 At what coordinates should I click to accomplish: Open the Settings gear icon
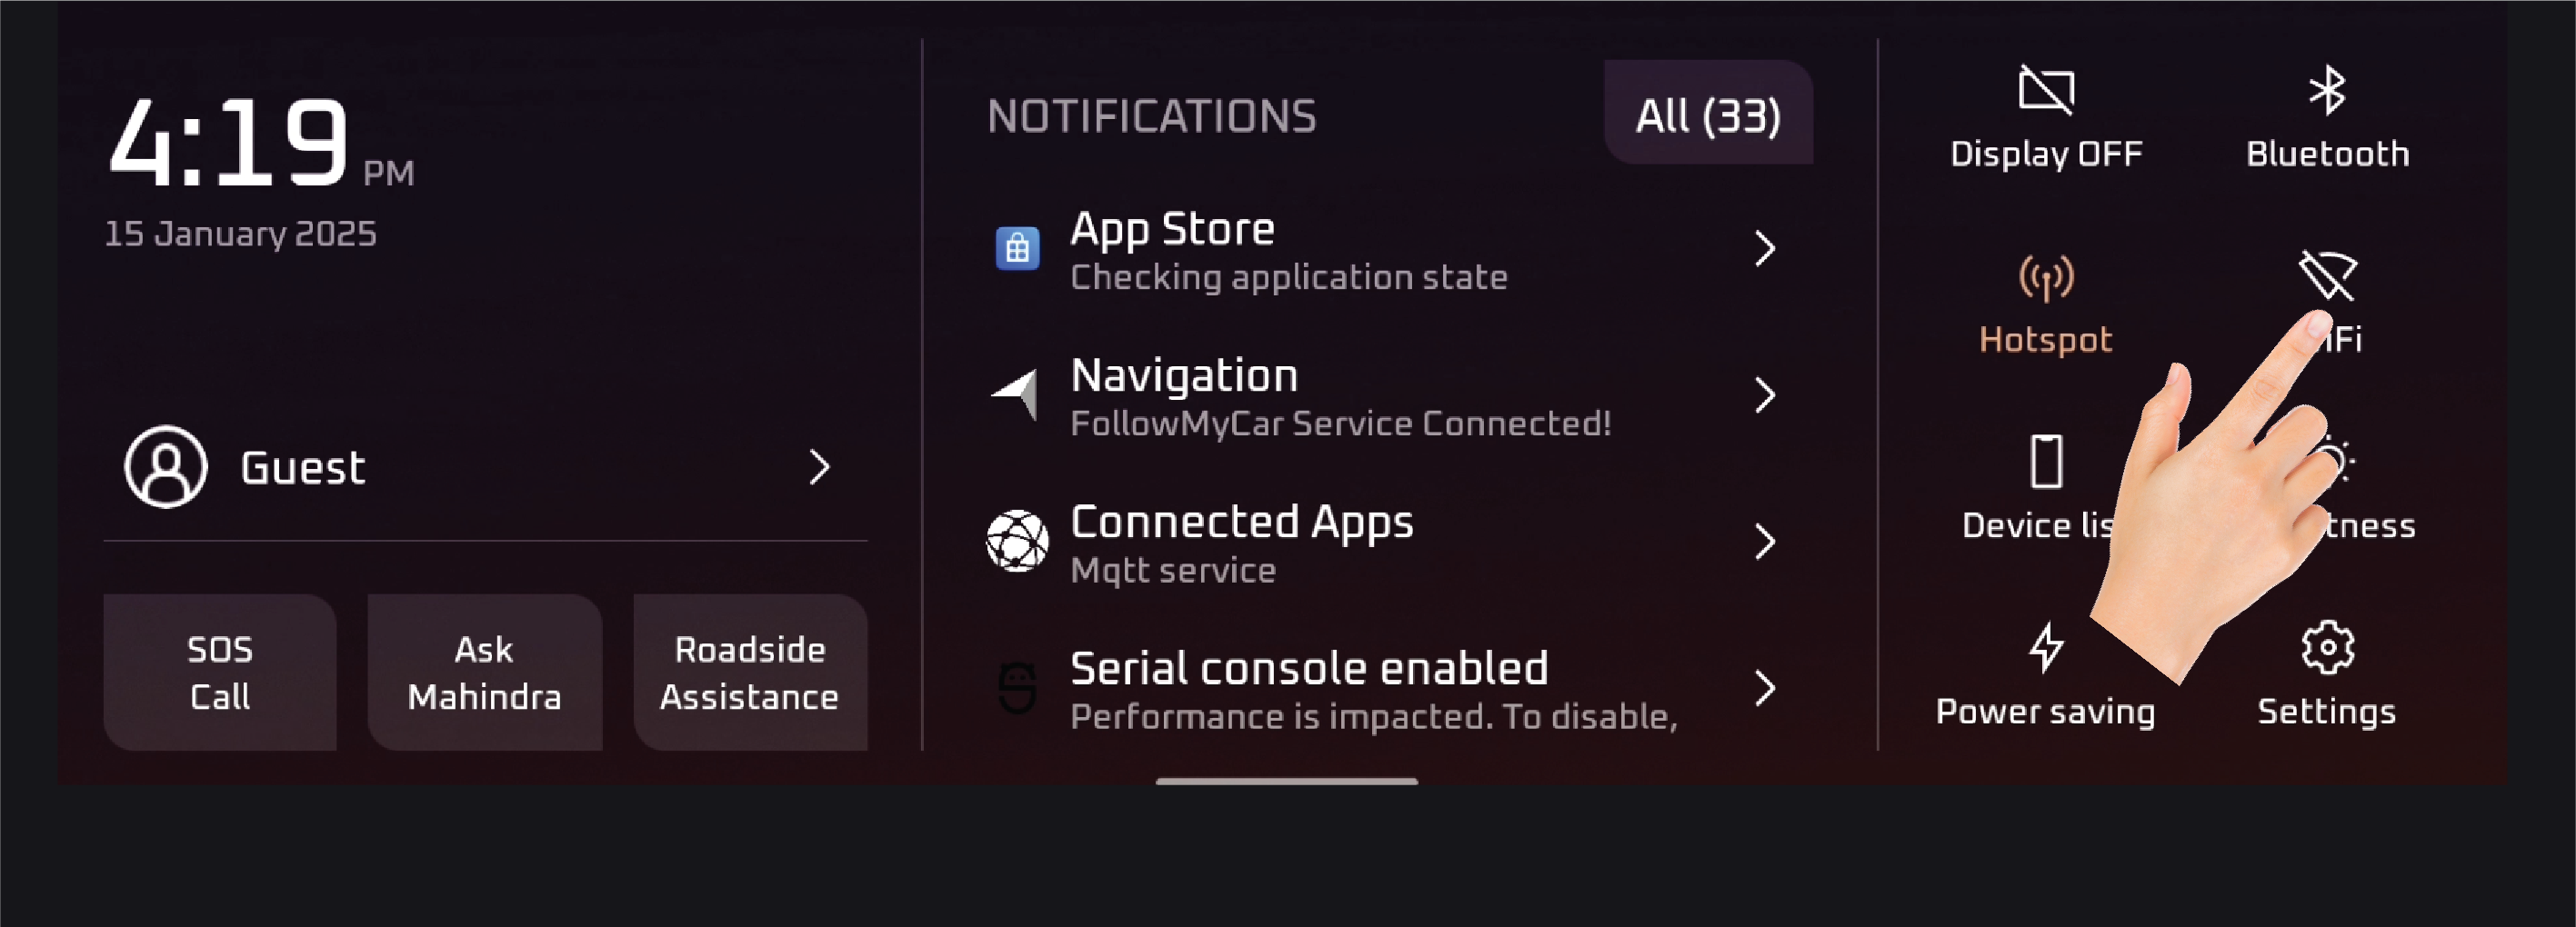click(2326, 650)
